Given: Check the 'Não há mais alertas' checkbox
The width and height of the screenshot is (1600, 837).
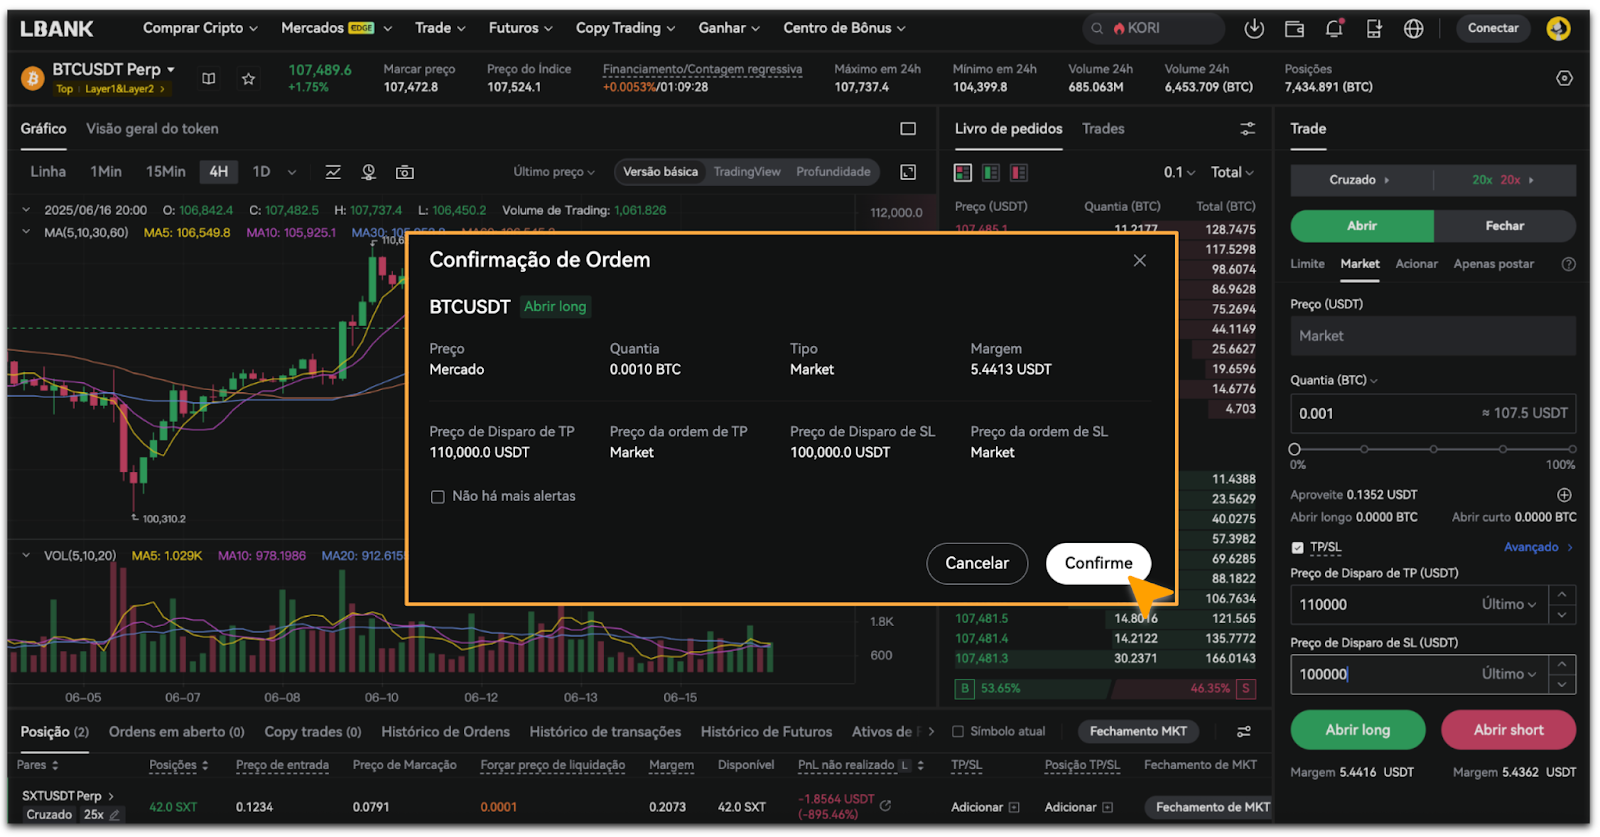Looking at the screenshot, I should pos(438,497).
